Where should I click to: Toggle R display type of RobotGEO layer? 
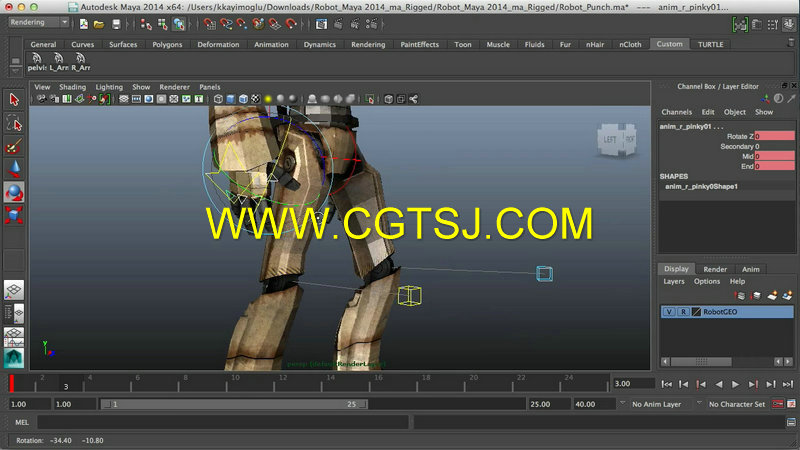pyautogui.click(x=683, y=312)
